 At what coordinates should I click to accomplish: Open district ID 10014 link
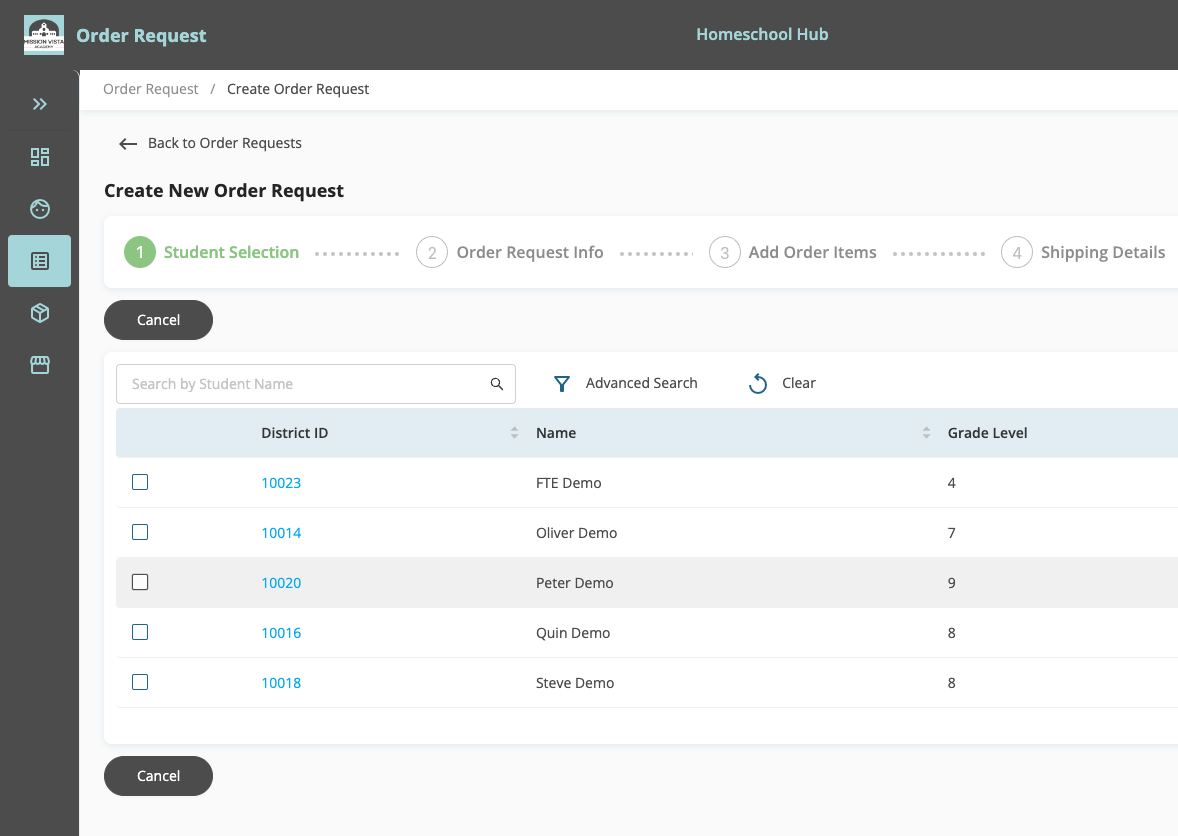tap(281, 533)
